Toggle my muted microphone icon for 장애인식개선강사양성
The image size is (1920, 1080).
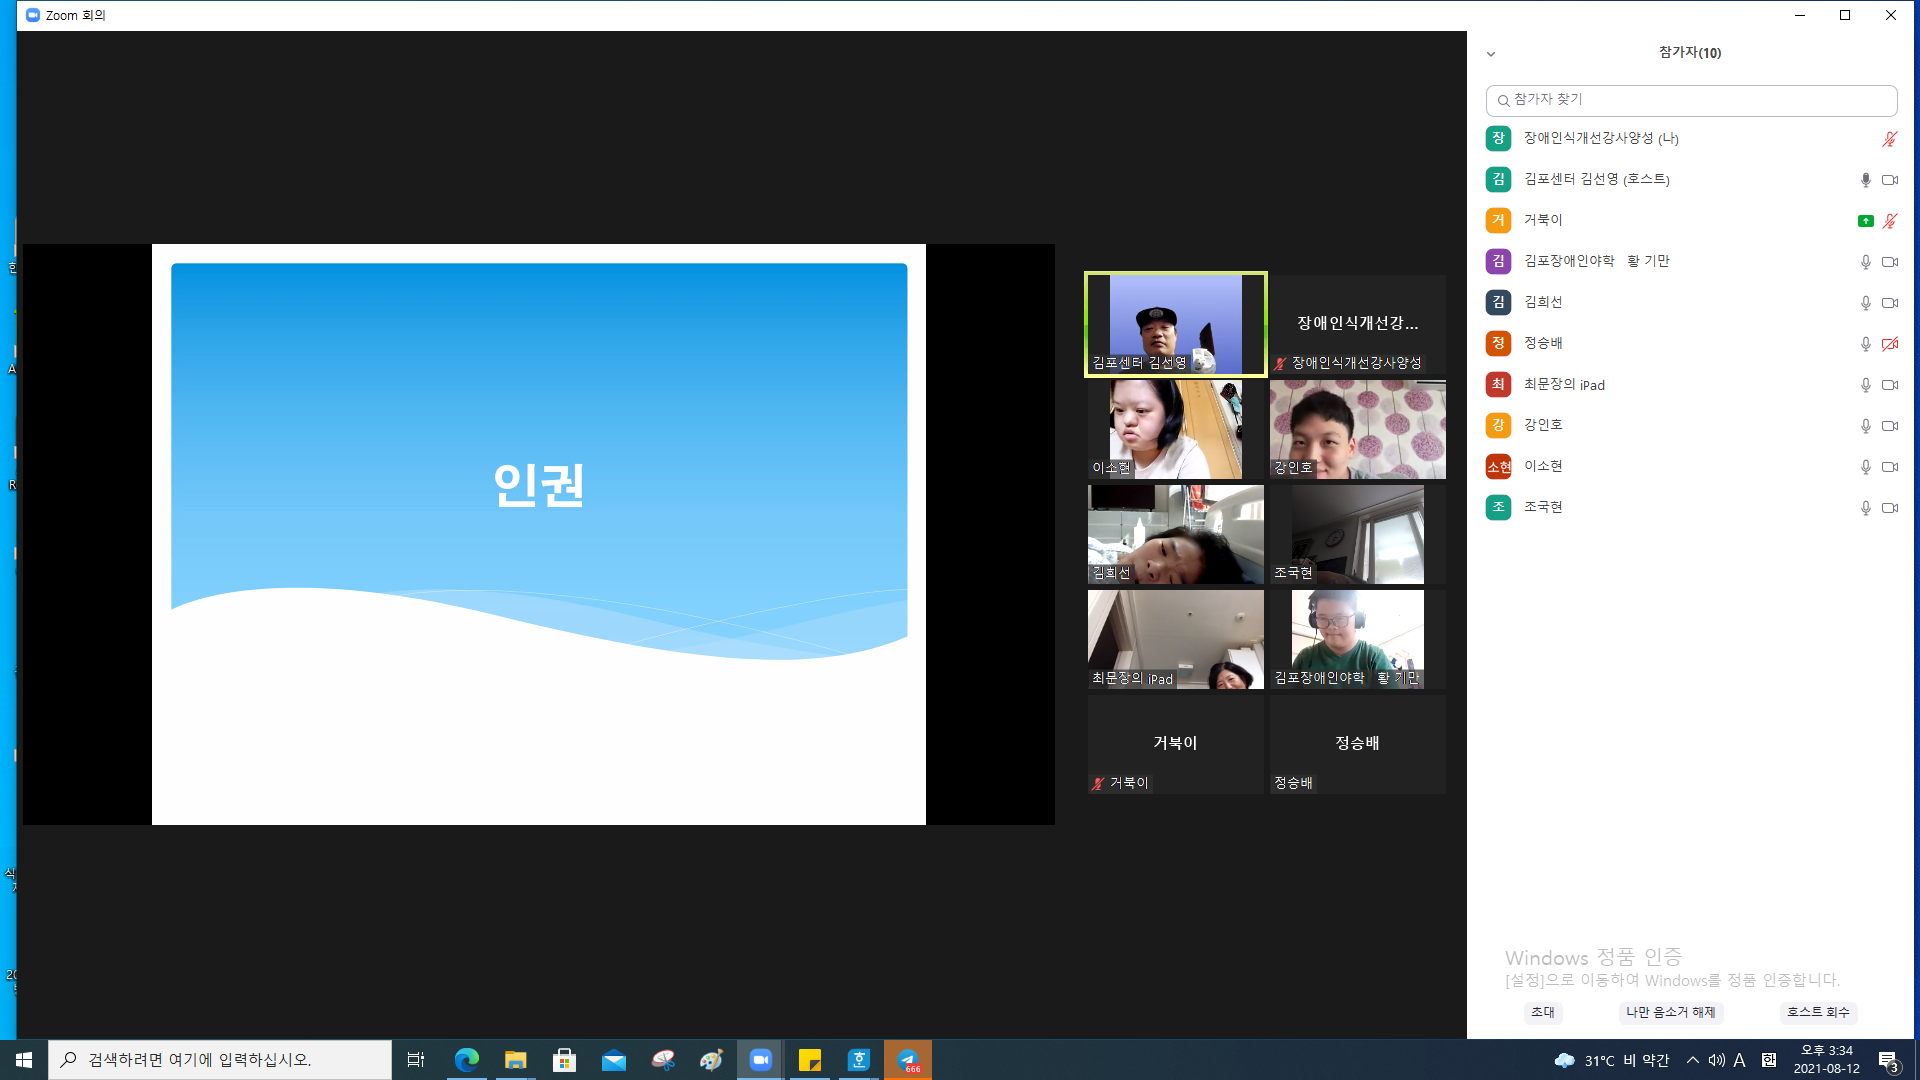coord(1889,139)
